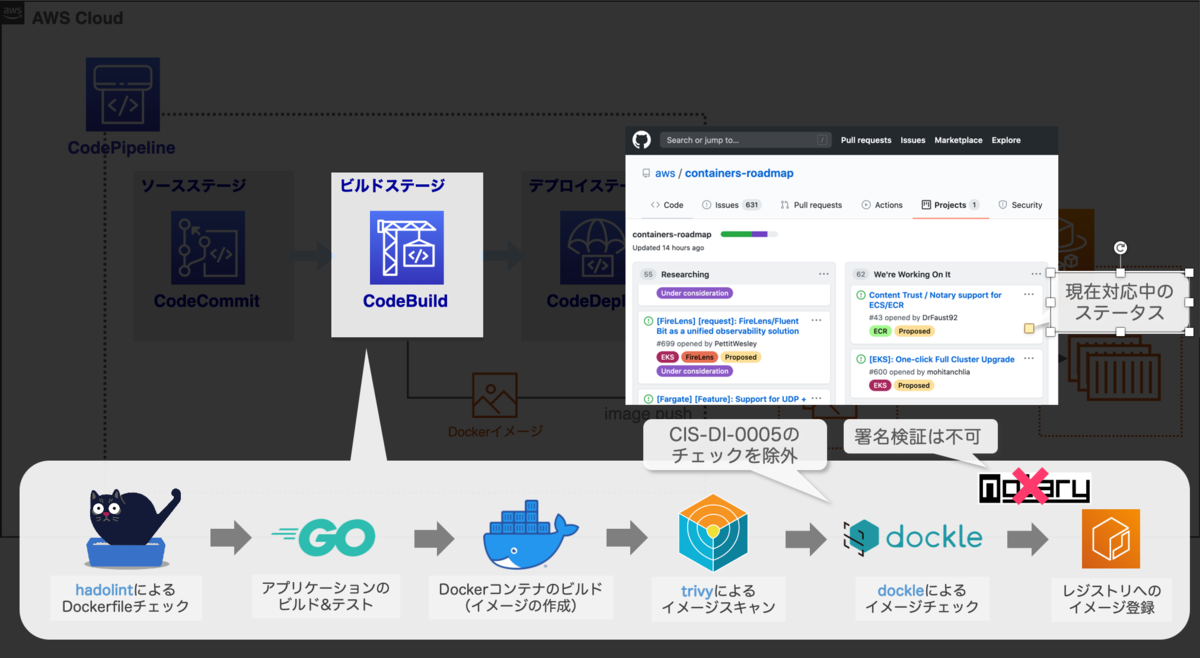Click open-issue icon on FireLens card
Viewport: 1200px width, 658px height.
(x=648, y=320)
